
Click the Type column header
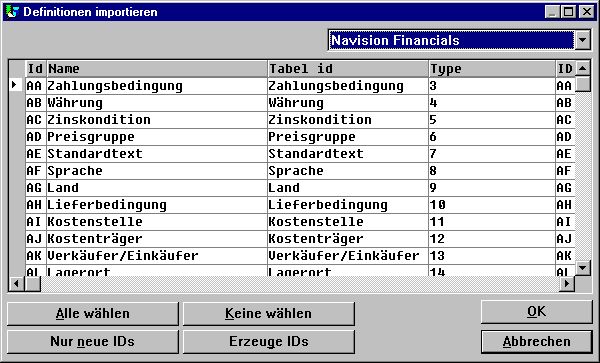(x=492, y=69)
